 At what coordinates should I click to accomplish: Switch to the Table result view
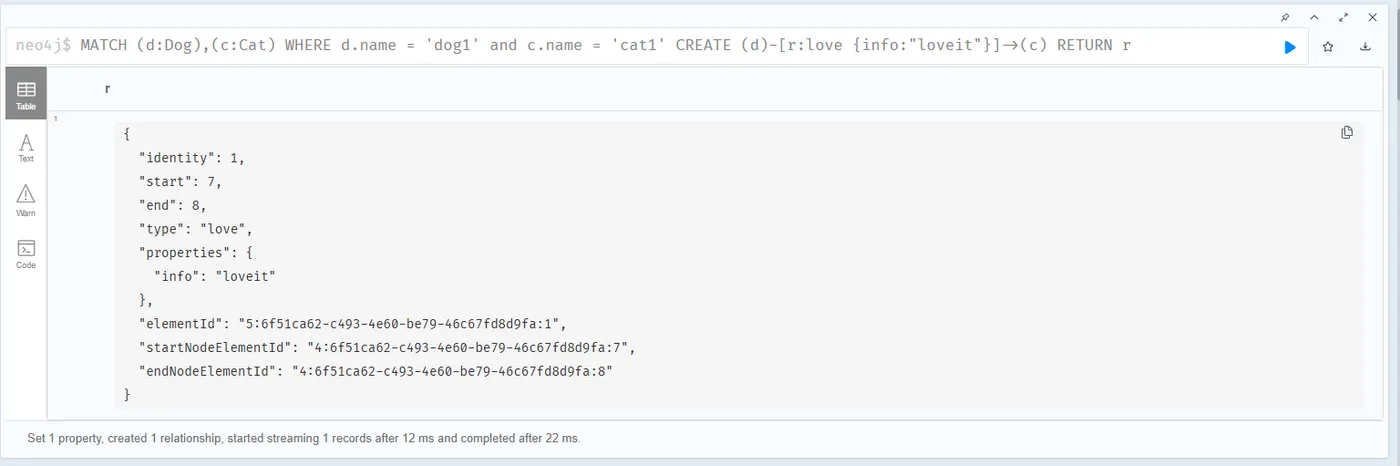click(26, 94)
